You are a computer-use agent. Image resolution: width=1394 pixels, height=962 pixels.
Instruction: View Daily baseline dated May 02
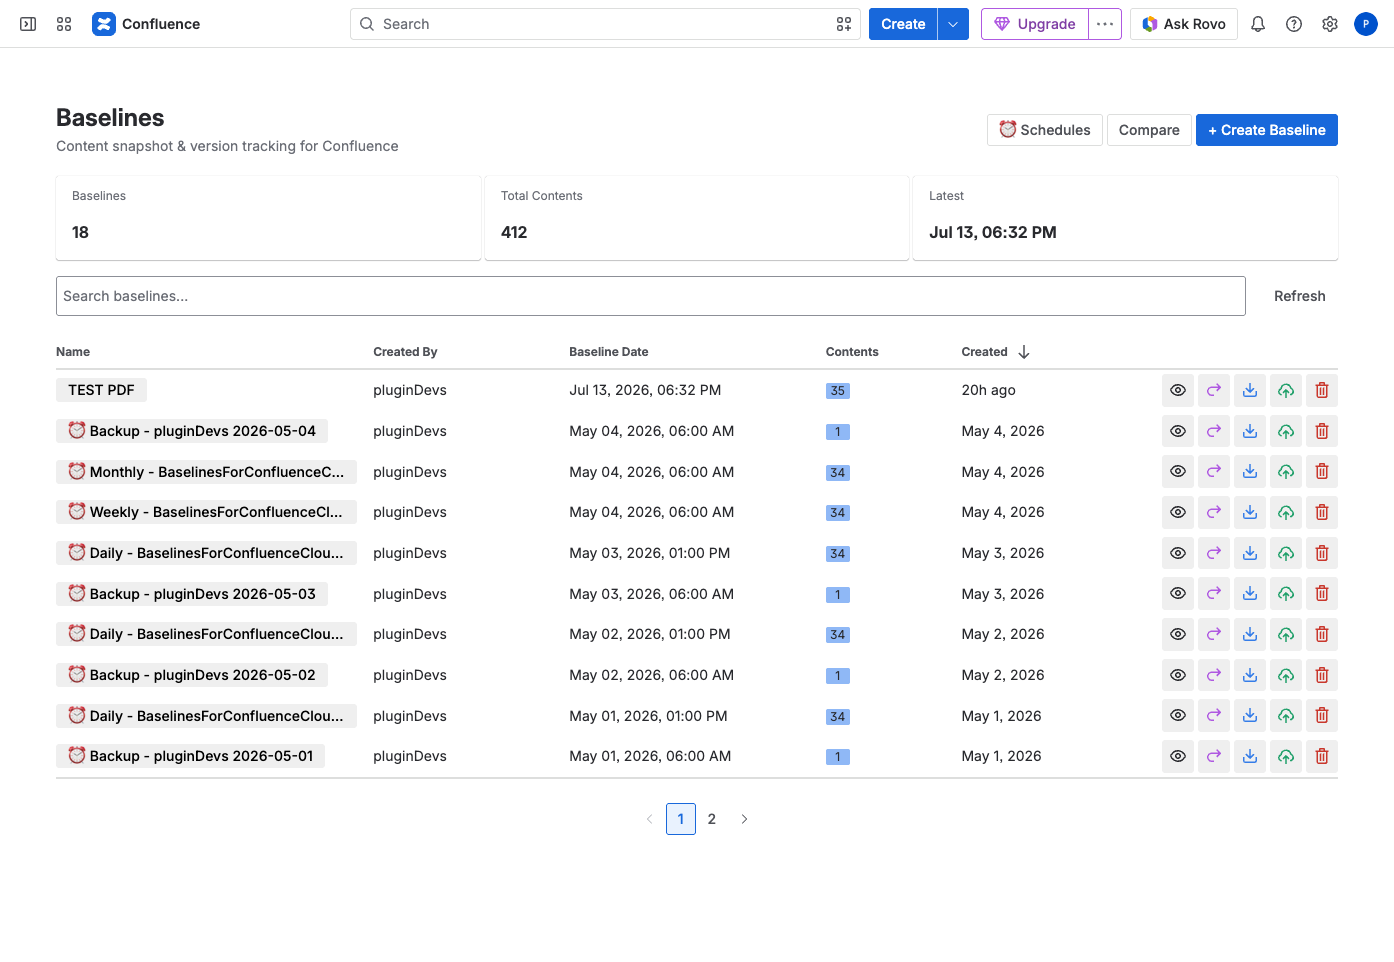tap(1178, 634)
